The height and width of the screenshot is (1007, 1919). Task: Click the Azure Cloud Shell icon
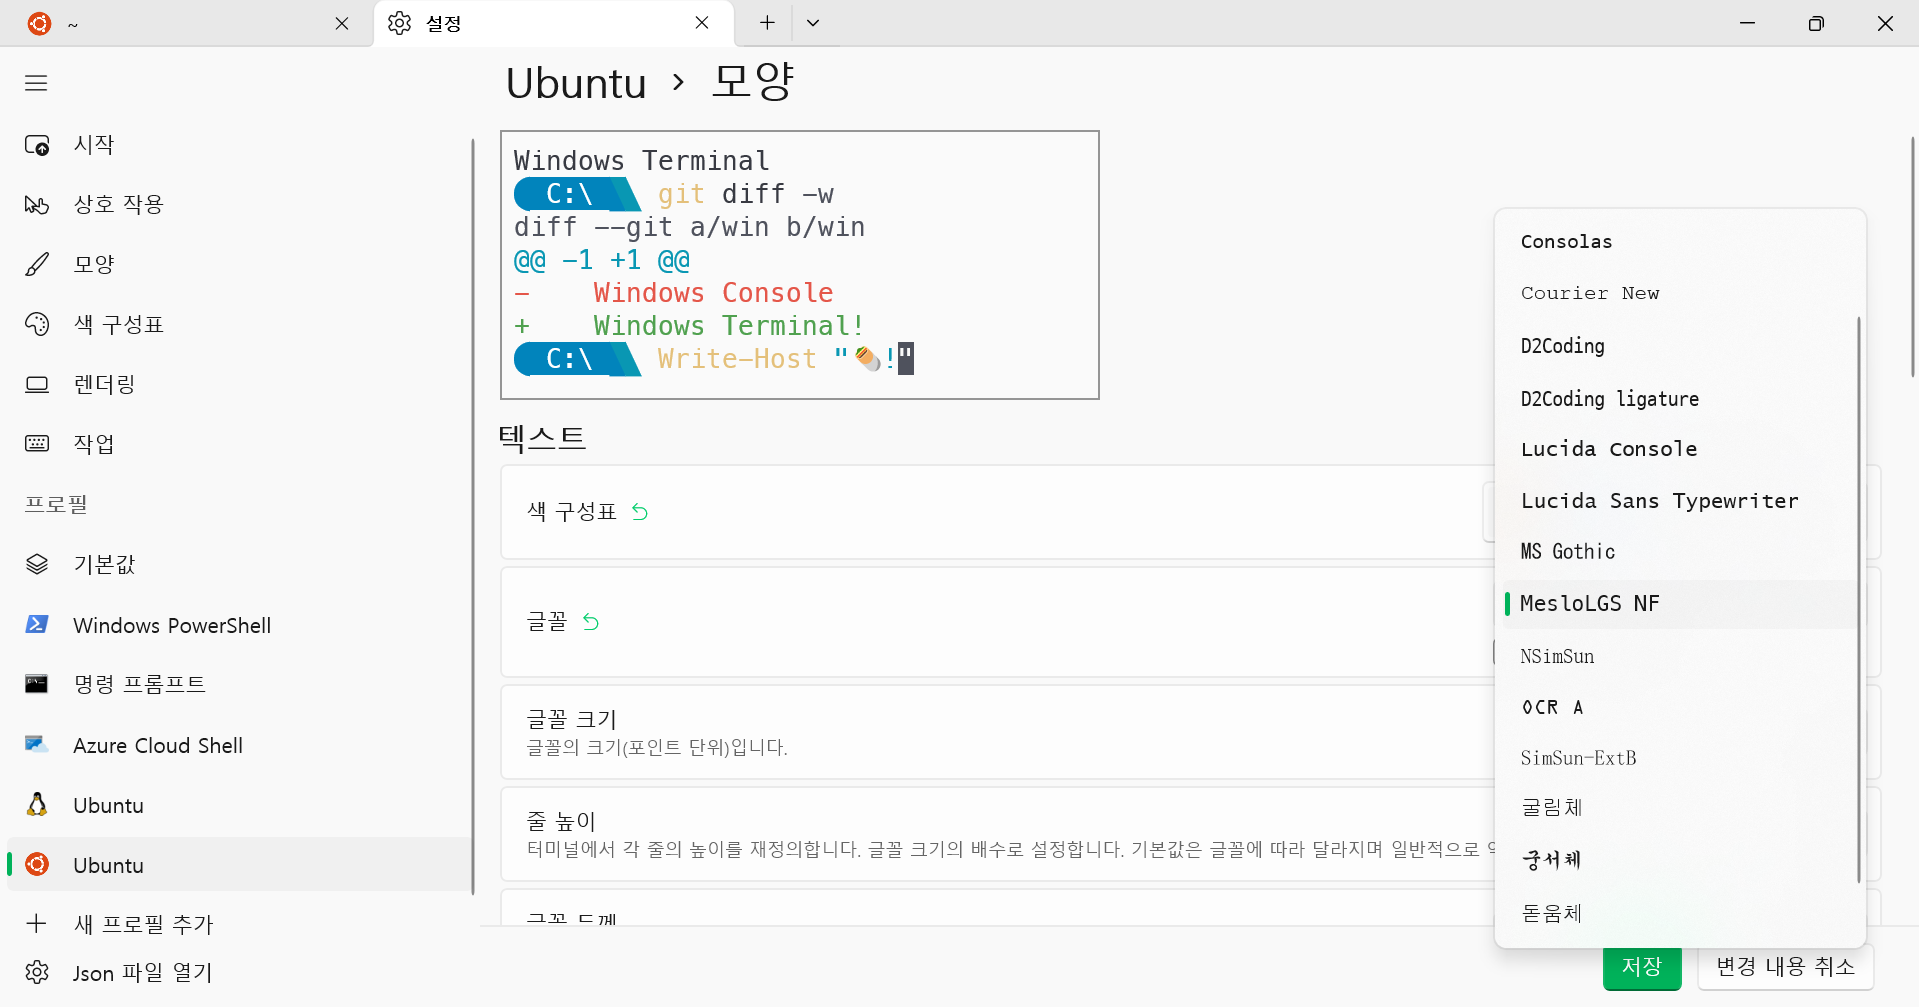37,745
